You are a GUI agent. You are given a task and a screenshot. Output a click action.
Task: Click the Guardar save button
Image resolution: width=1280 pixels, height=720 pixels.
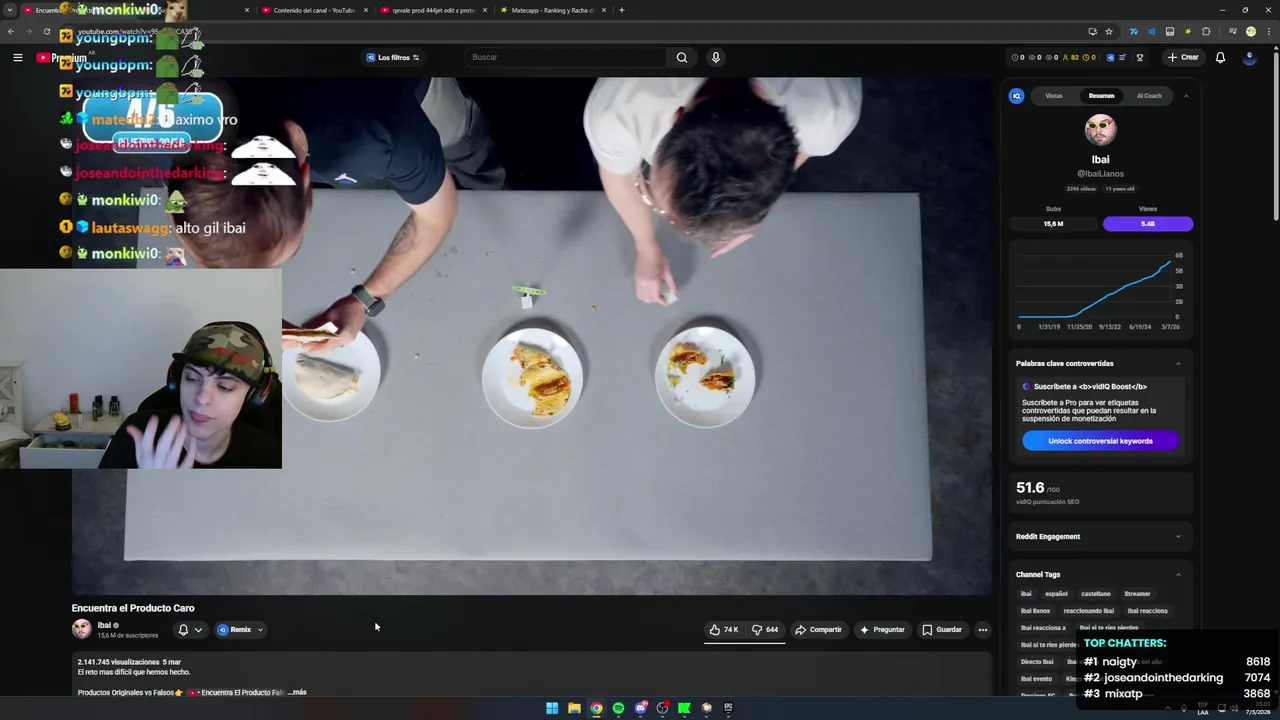pyautogui.click(x=942, y=630)
